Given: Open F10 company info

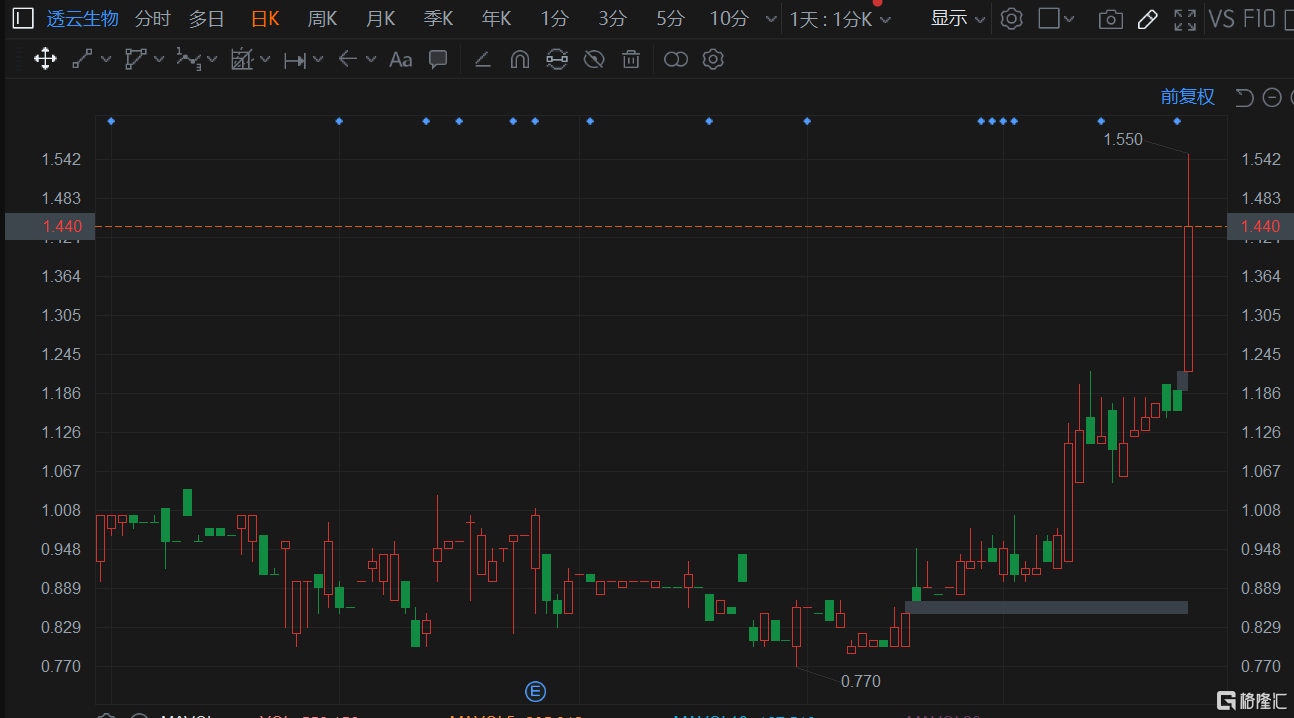Looking at the screenshot, I should pyautogui.click(x=1260, y=18).
